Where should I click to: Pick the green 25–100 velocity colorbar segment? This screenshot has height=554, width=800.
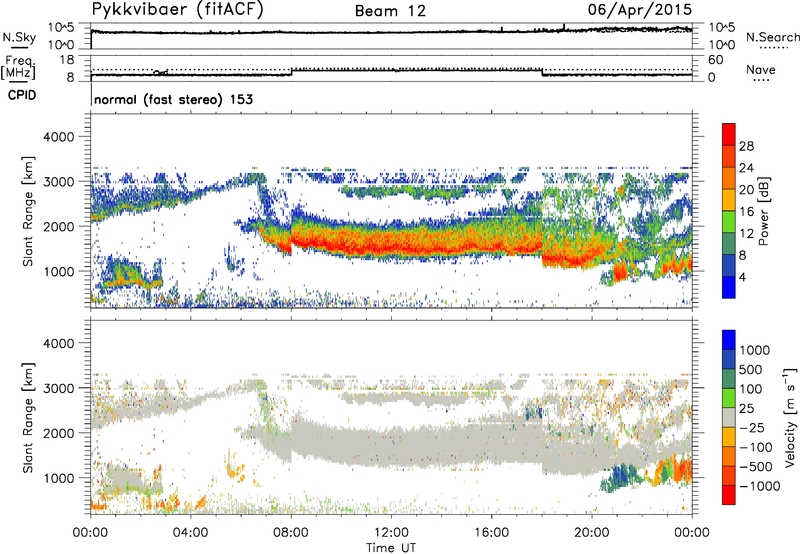(x=729, y=398)
